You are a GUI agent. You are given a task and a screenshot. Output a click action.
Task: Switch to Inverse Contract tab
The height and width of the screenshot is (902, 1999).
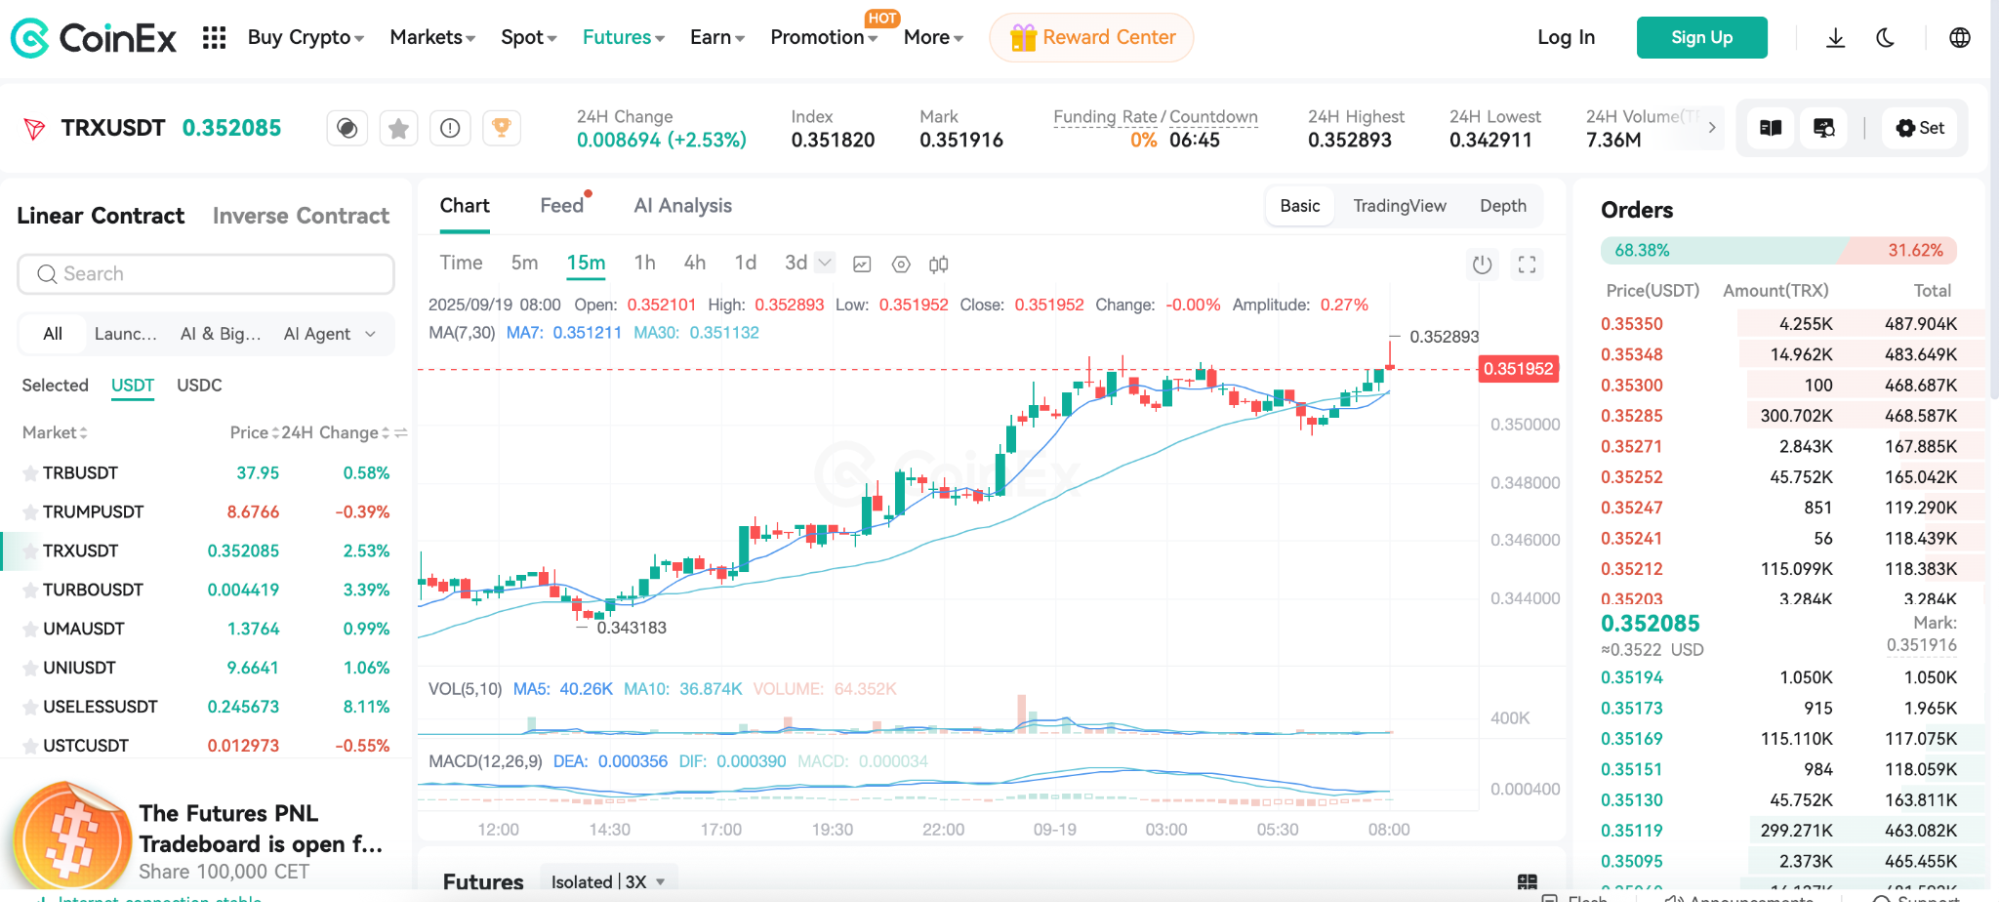[301, 216]
